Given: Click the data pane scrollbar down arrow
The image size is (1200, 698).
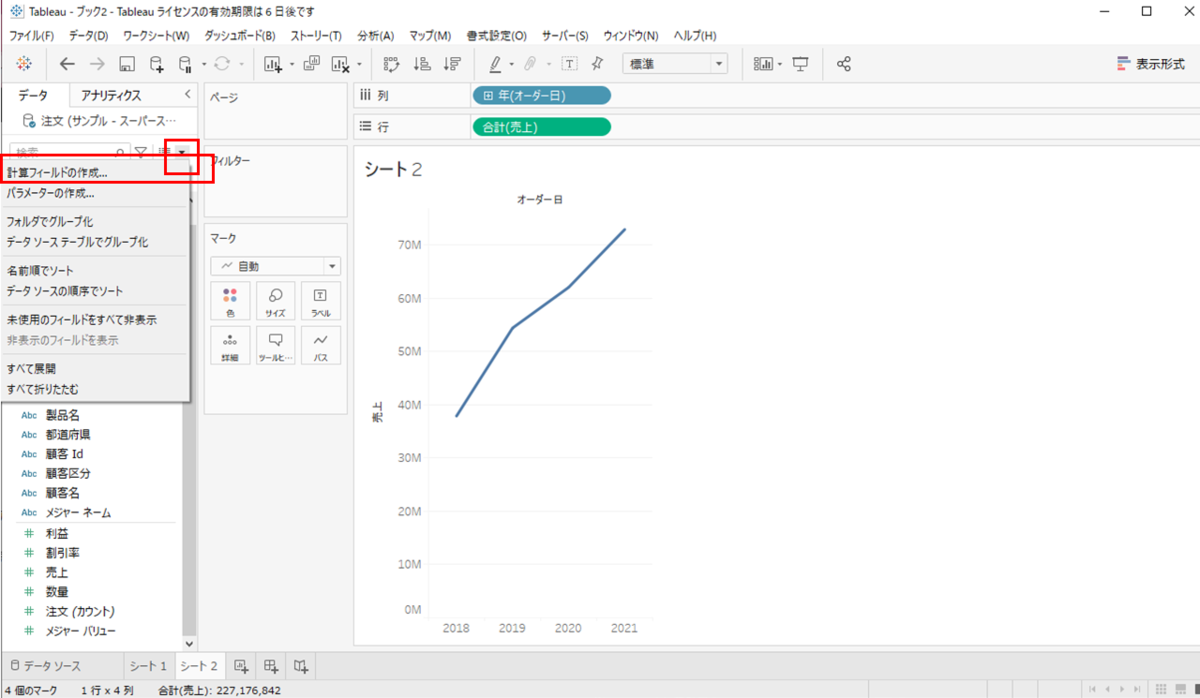Looking at the screenshot, I should (x=190, y=644).
